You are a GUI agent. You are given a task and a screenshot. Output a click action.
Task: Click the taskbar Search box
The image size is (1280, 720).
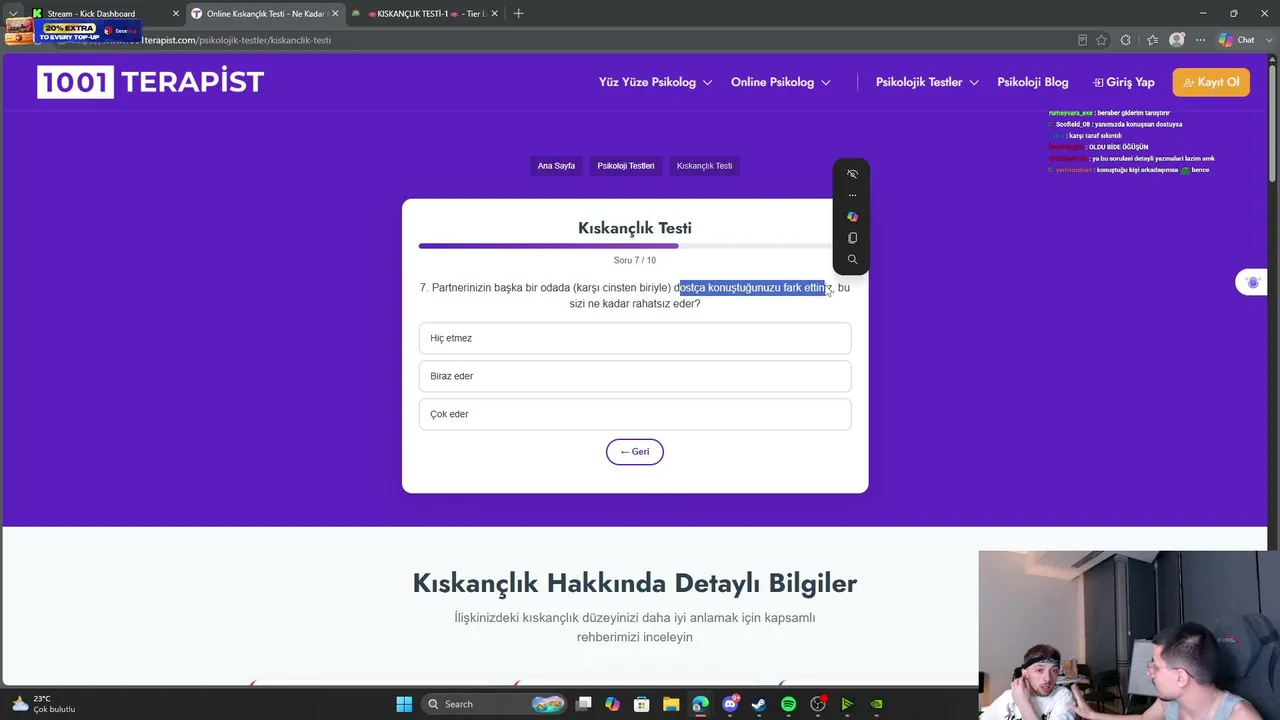(x=494, y=704)
